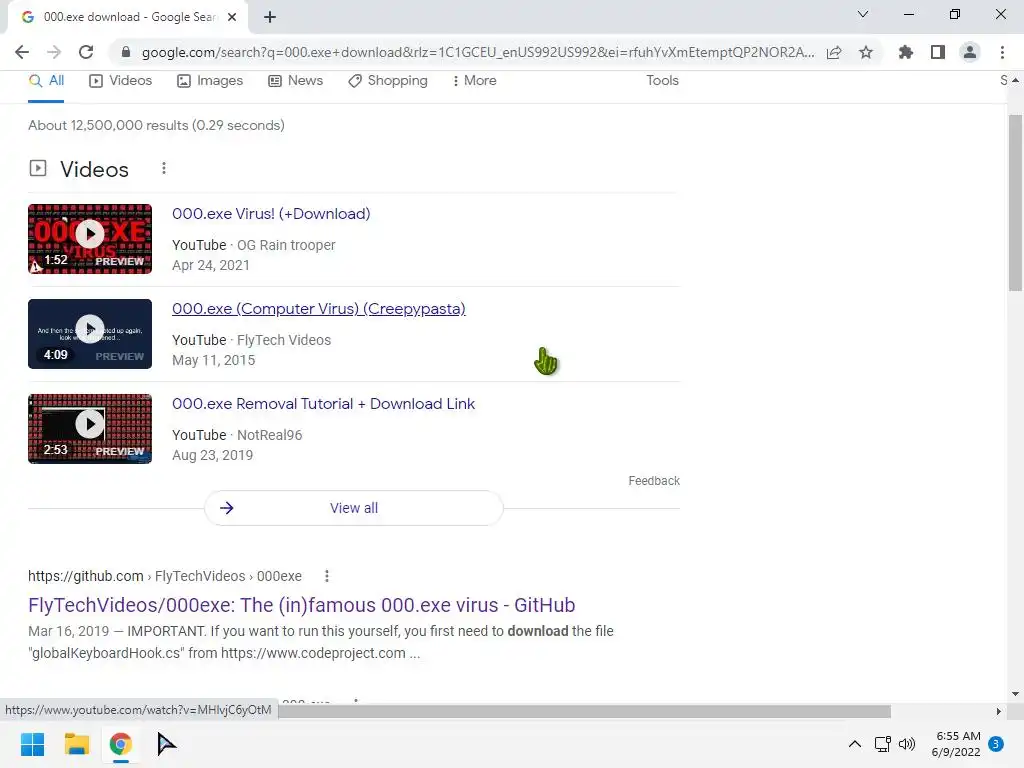Toggle the Chrome side panel
The image size is (1024, 768).
click(938, 52)
